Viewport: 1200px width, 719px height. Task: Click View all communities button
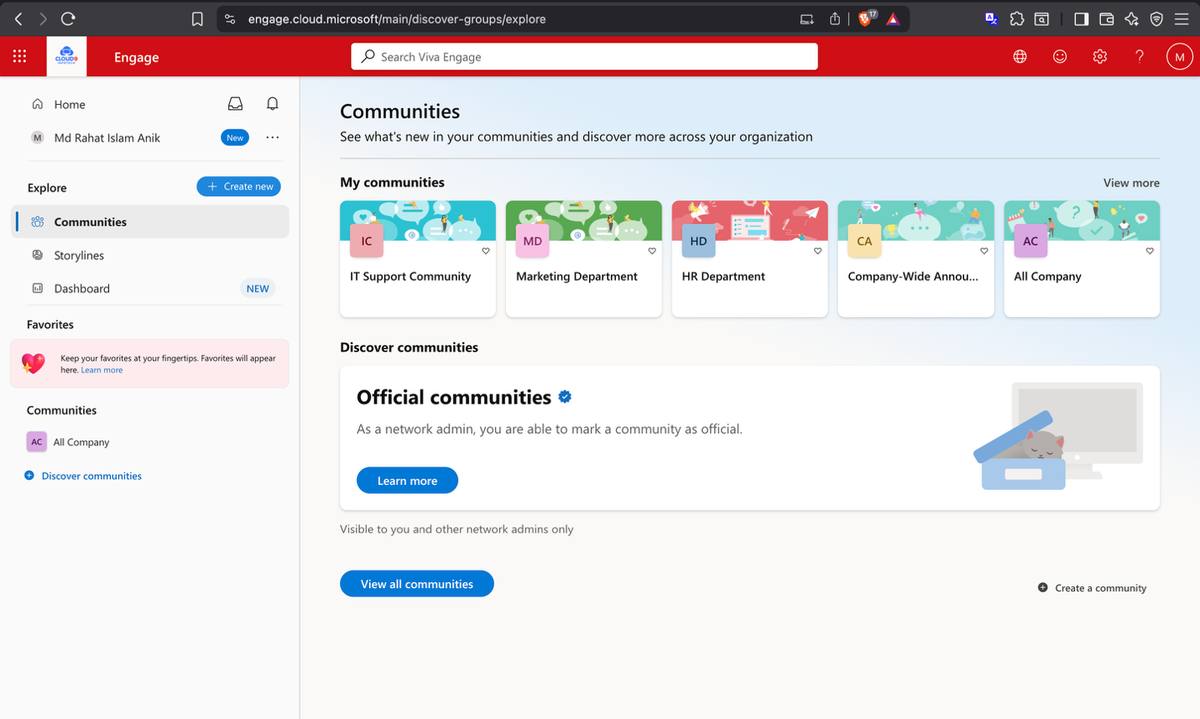click(x=417, y=584)
